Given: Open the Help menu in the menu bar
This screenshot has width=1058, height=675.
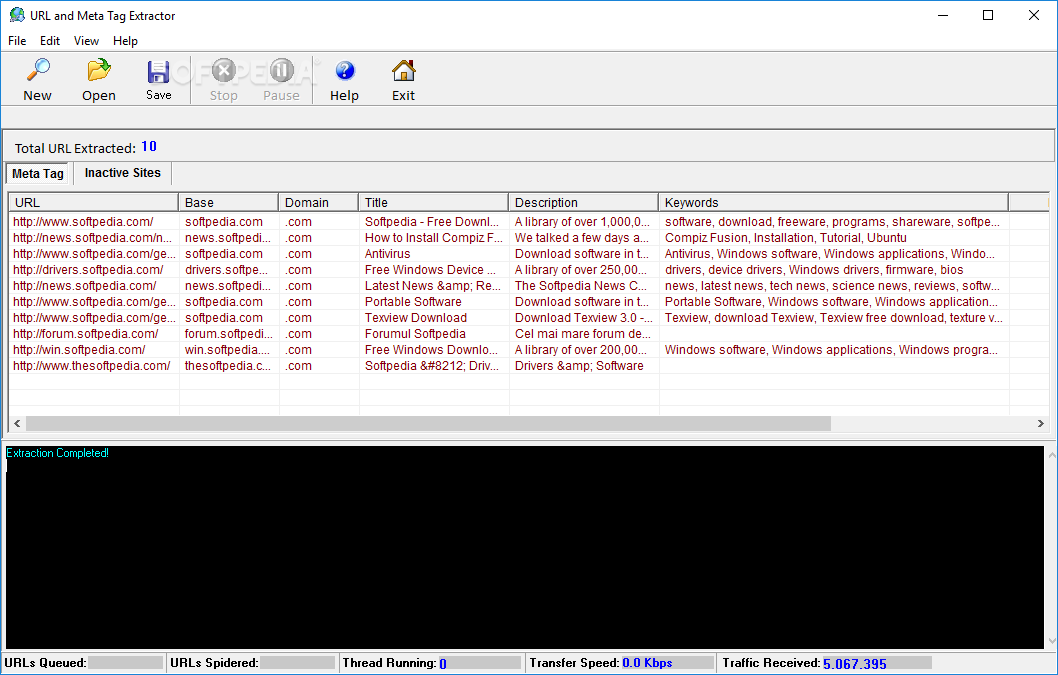Looking at the screenshot, I should click(126, 40).
